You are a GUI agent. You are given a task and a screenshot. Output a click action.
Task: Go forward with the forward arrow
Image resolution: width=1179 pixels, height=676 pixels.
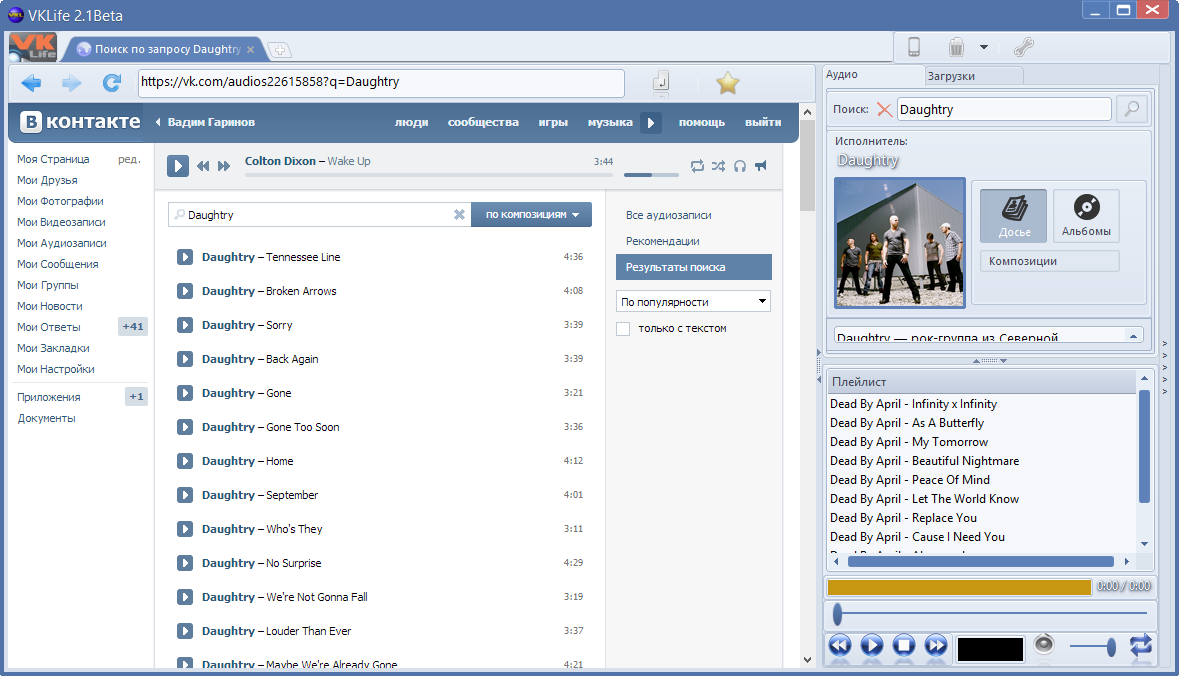[x=71, y=83]
